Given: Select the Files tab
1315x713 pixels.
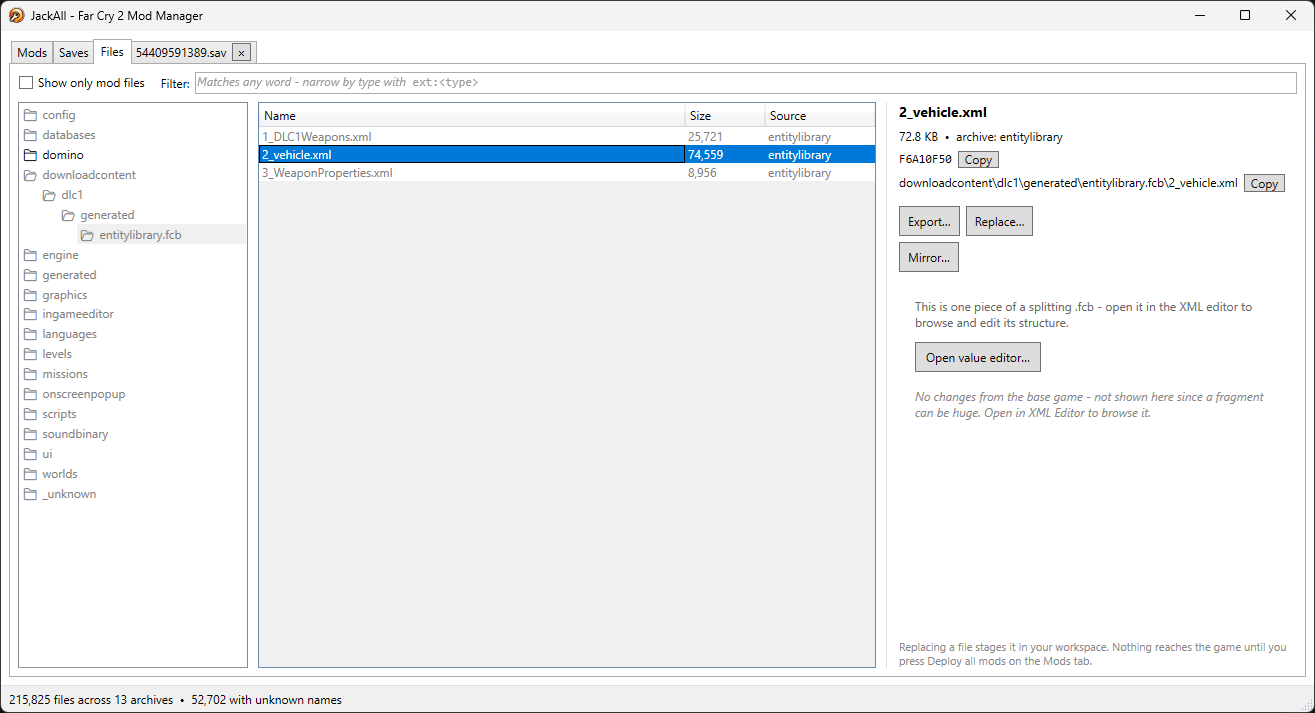Looking at the screenshot, I should tap(112, 52).
